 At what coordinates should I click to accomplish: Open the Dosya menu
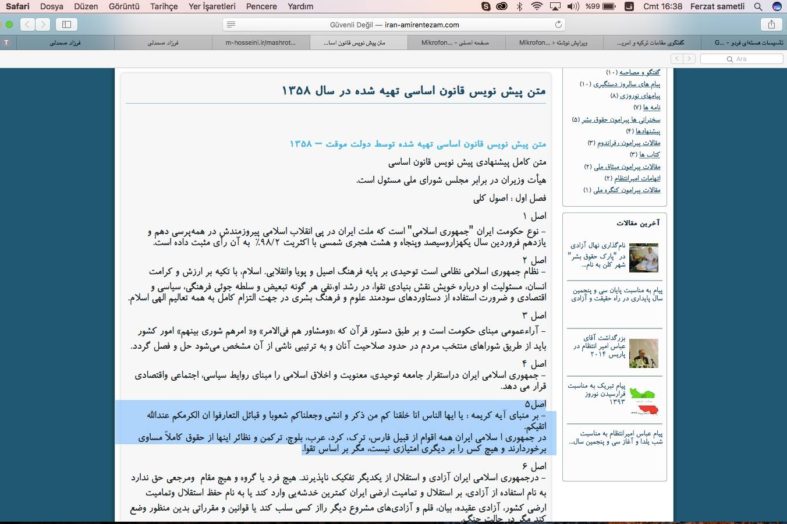click(51, 7)
